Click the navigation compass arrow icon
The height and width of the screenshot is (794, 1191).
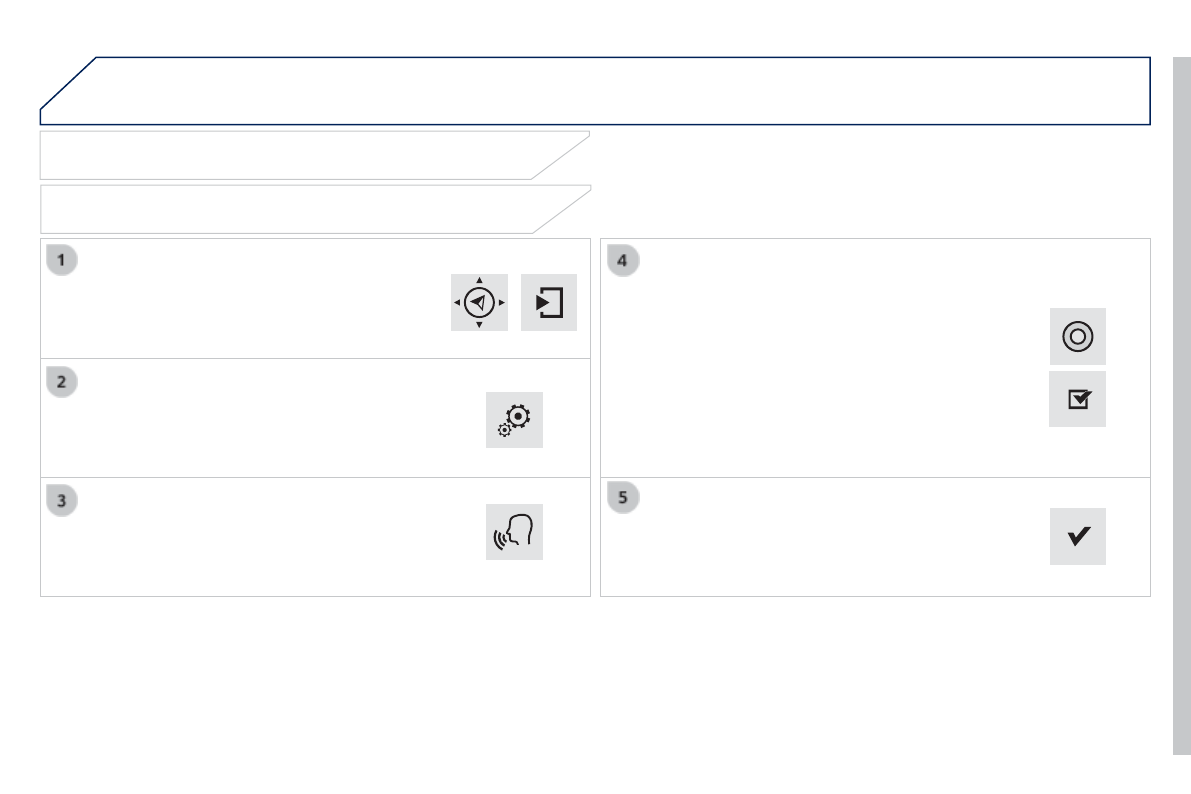click(479, 302)
